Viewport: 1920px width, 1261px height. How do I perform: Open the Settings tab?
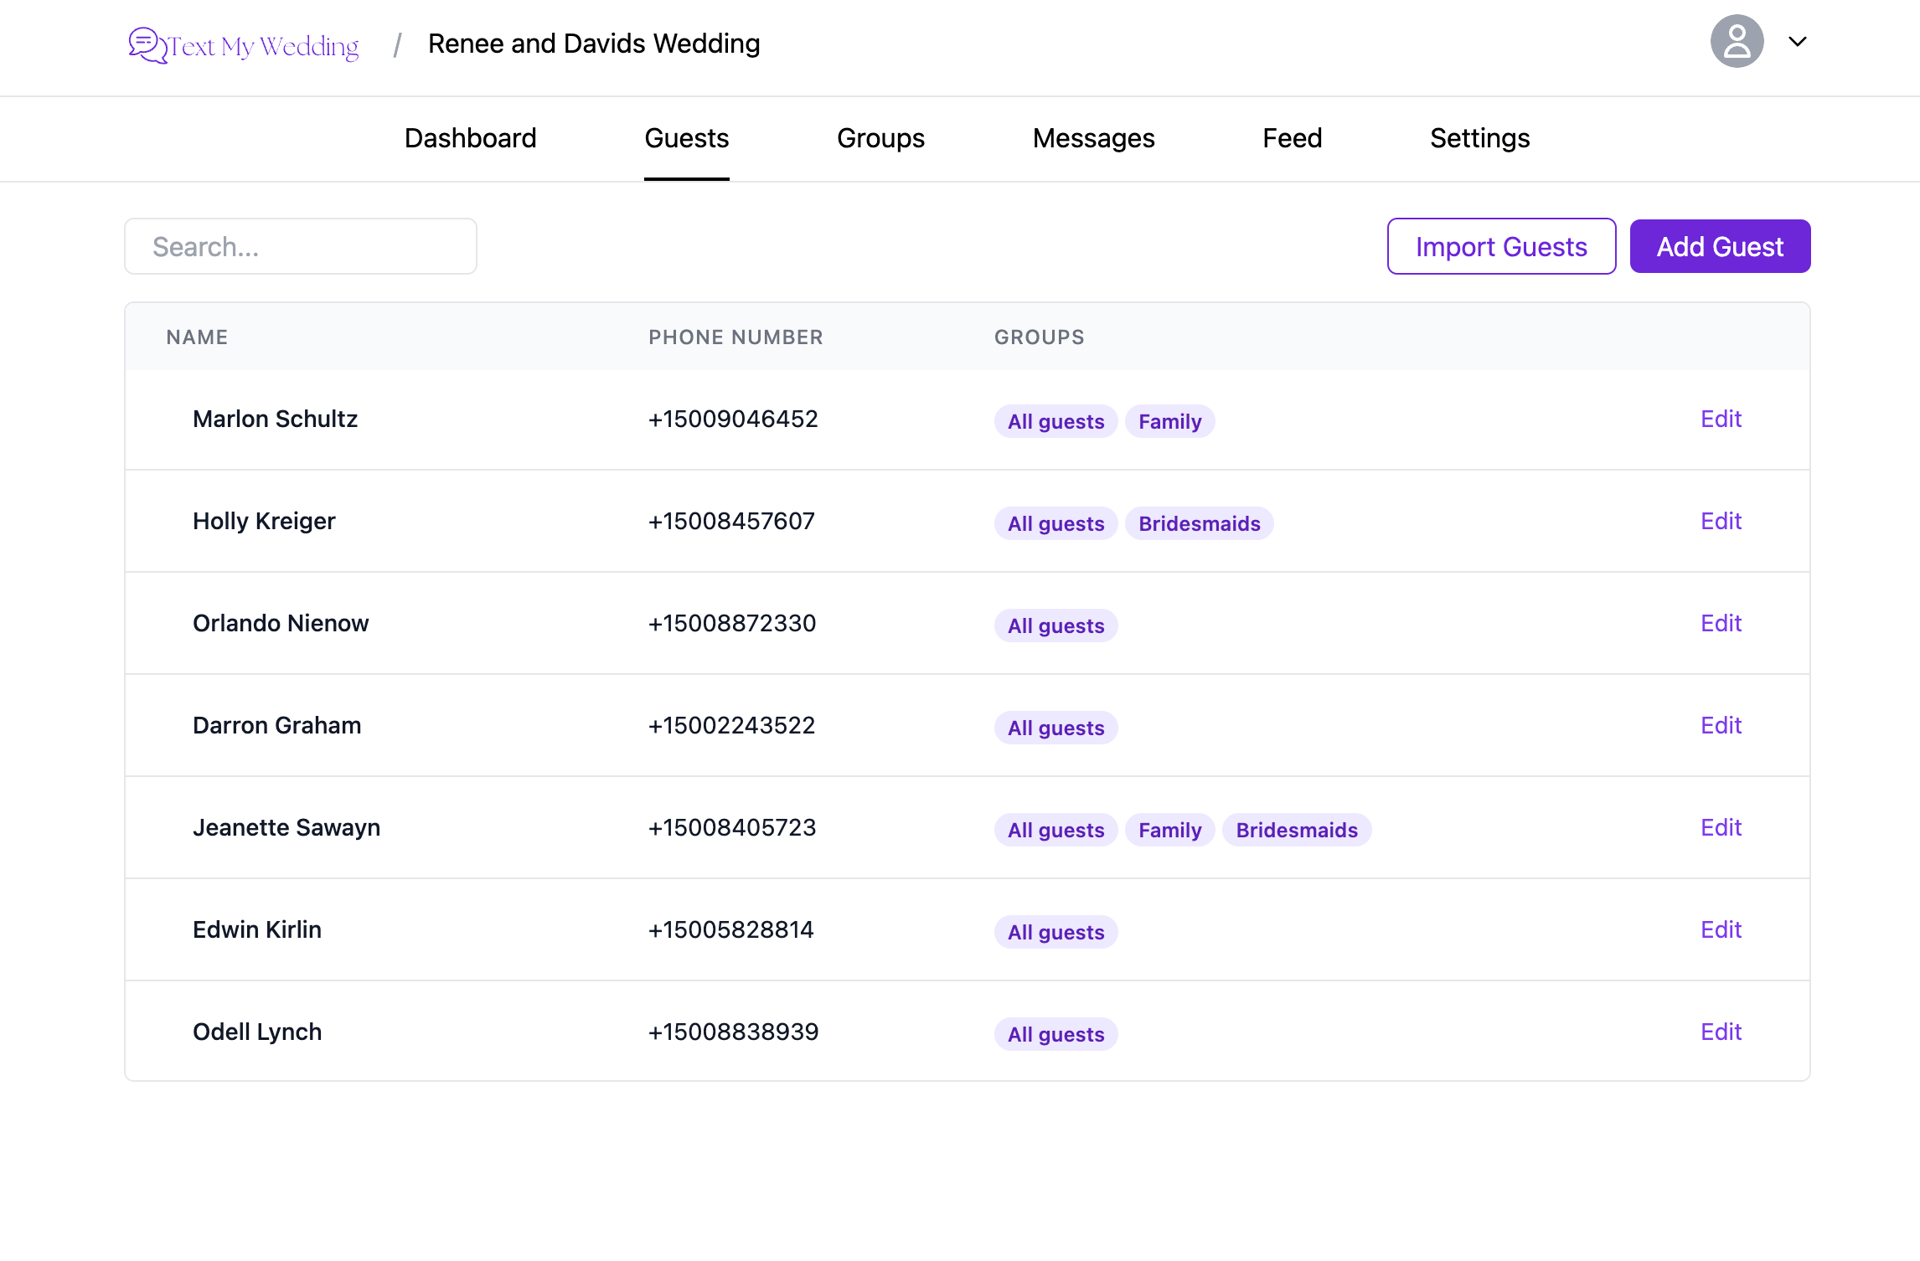click(1479, 138)
